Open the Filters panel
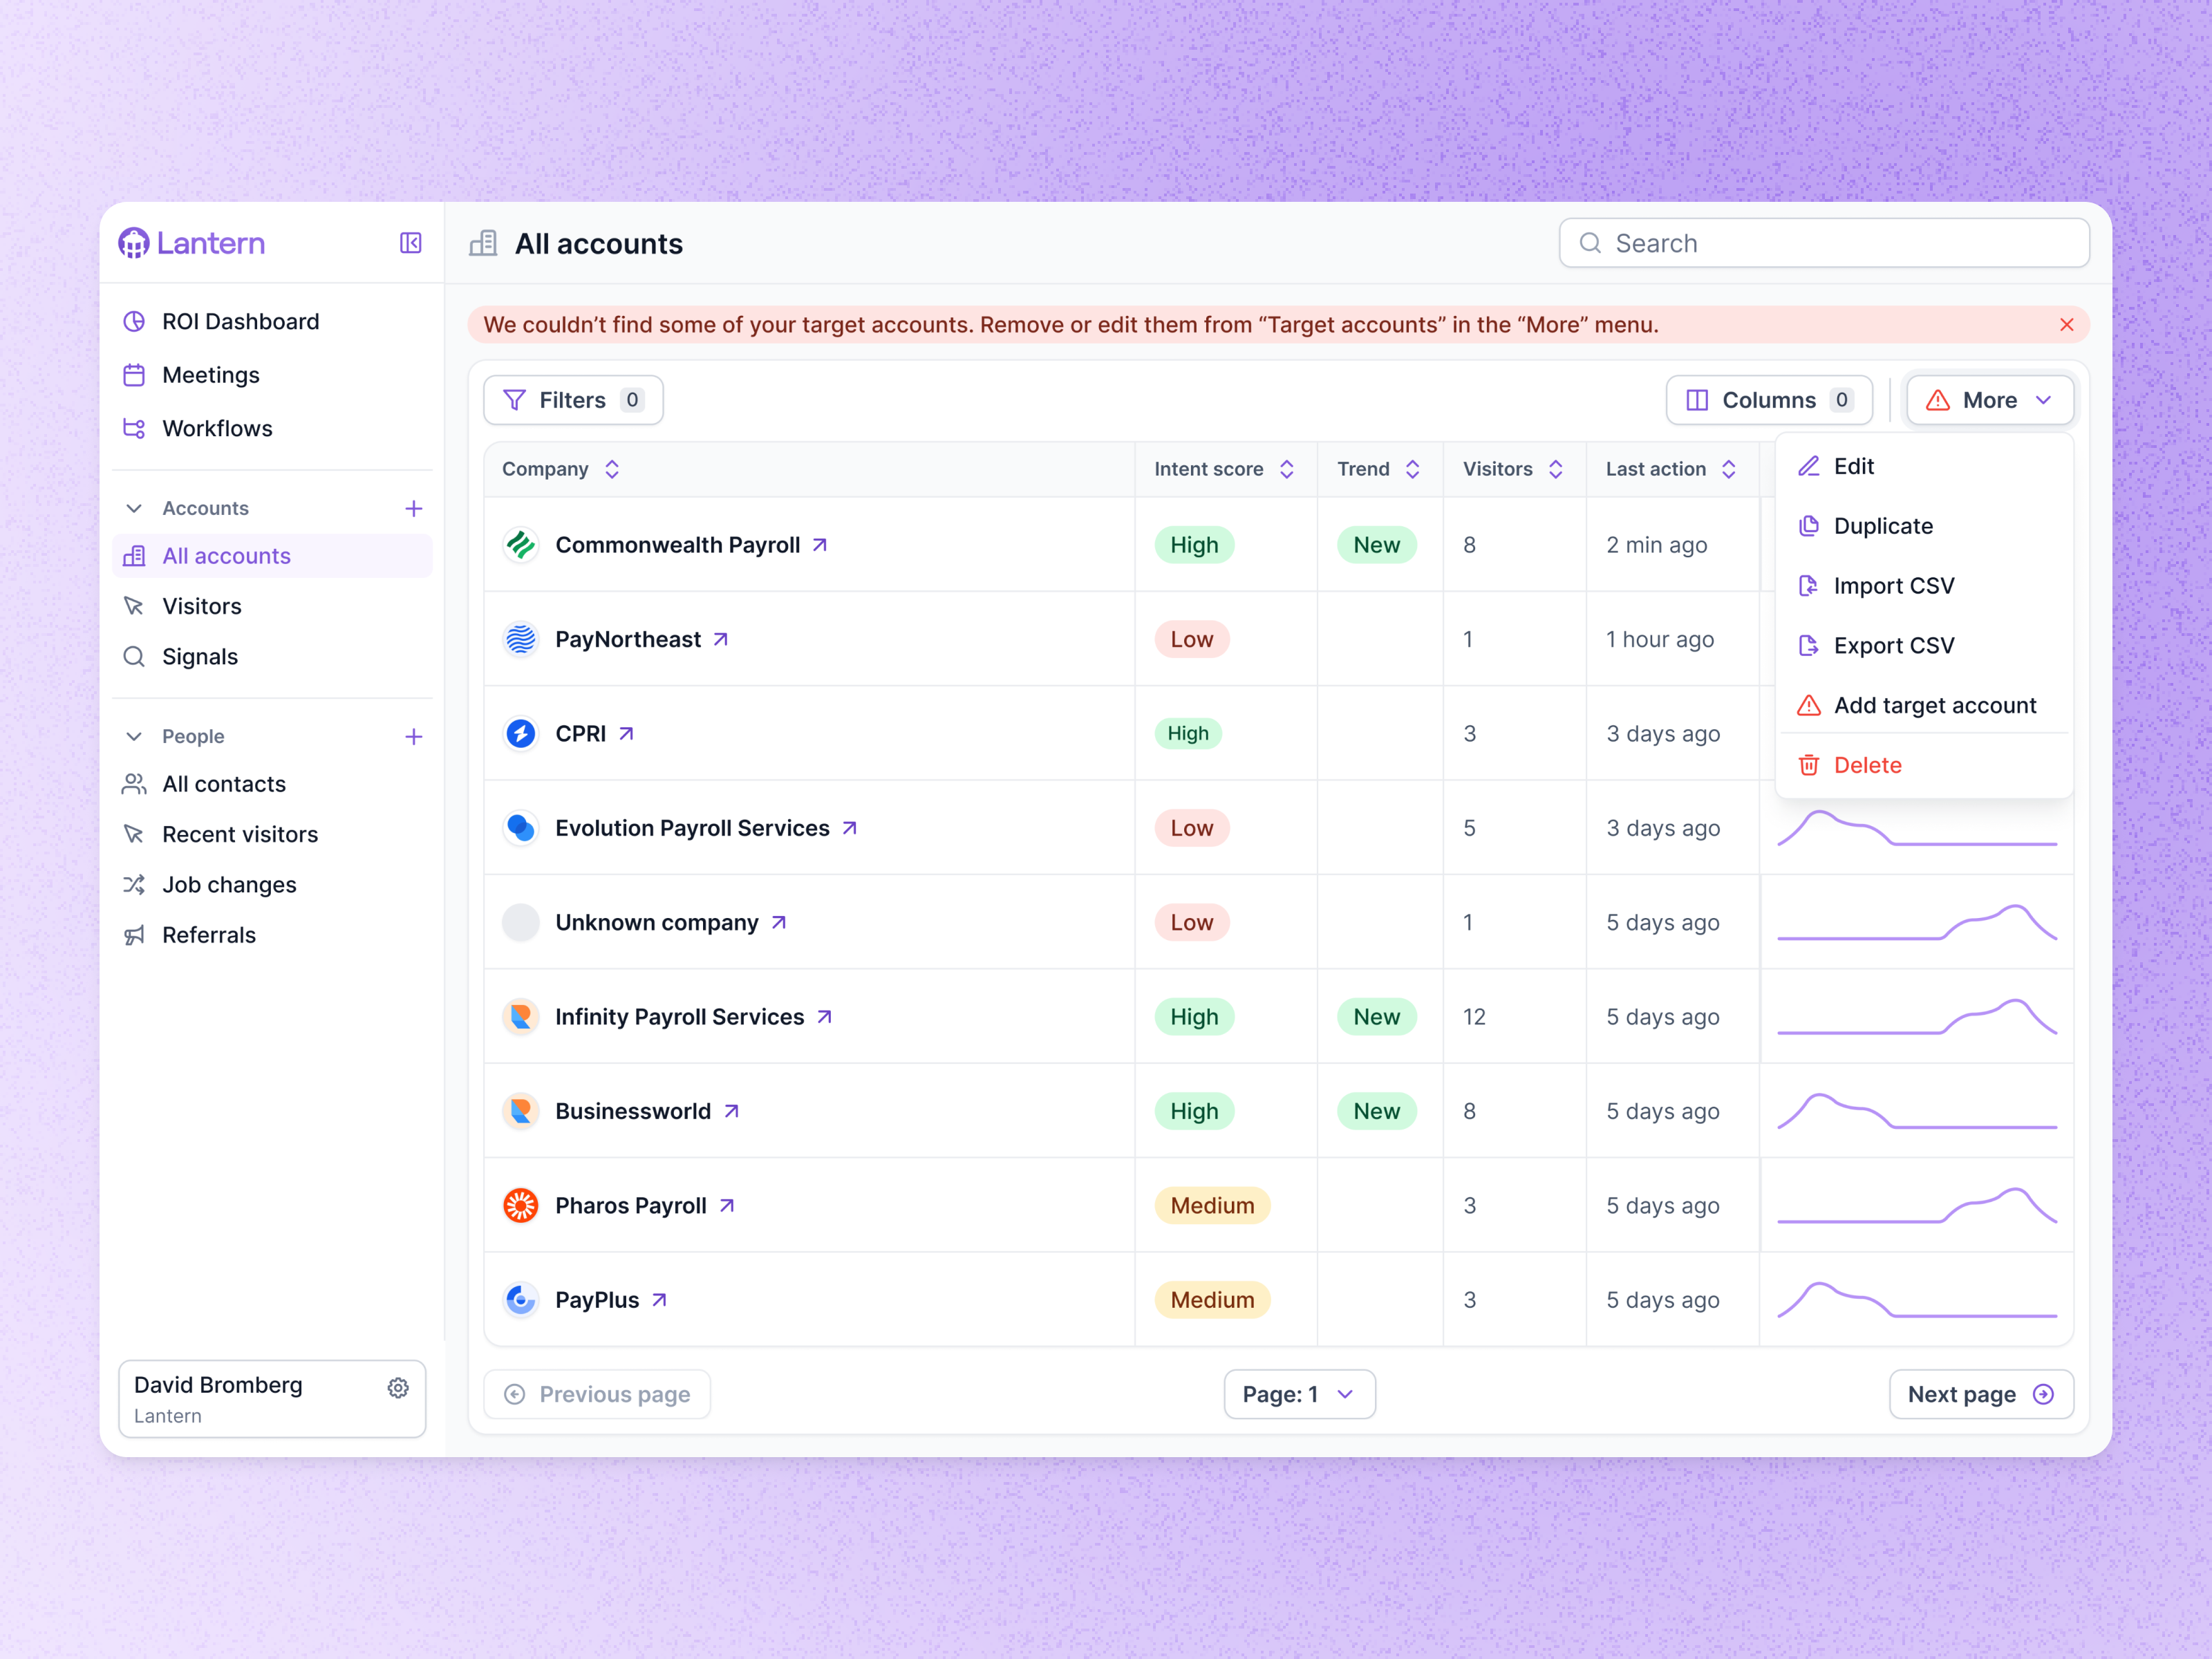The width and height of the screenshot is (2212, 1659). pos(572,399)
